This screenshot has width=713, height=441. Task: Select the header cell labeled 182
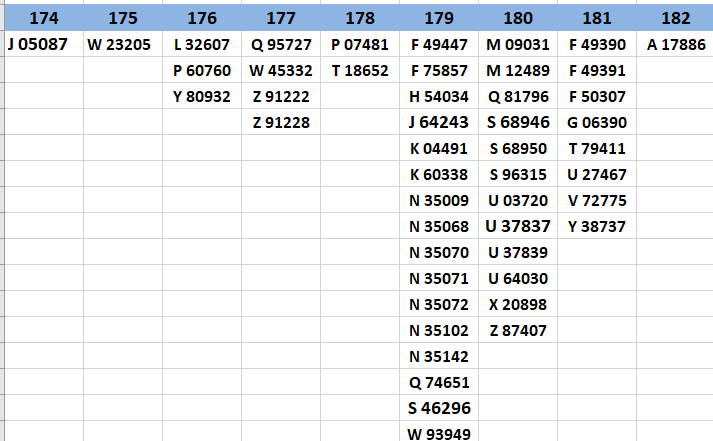pyautogui.click(x=675, y=18)
